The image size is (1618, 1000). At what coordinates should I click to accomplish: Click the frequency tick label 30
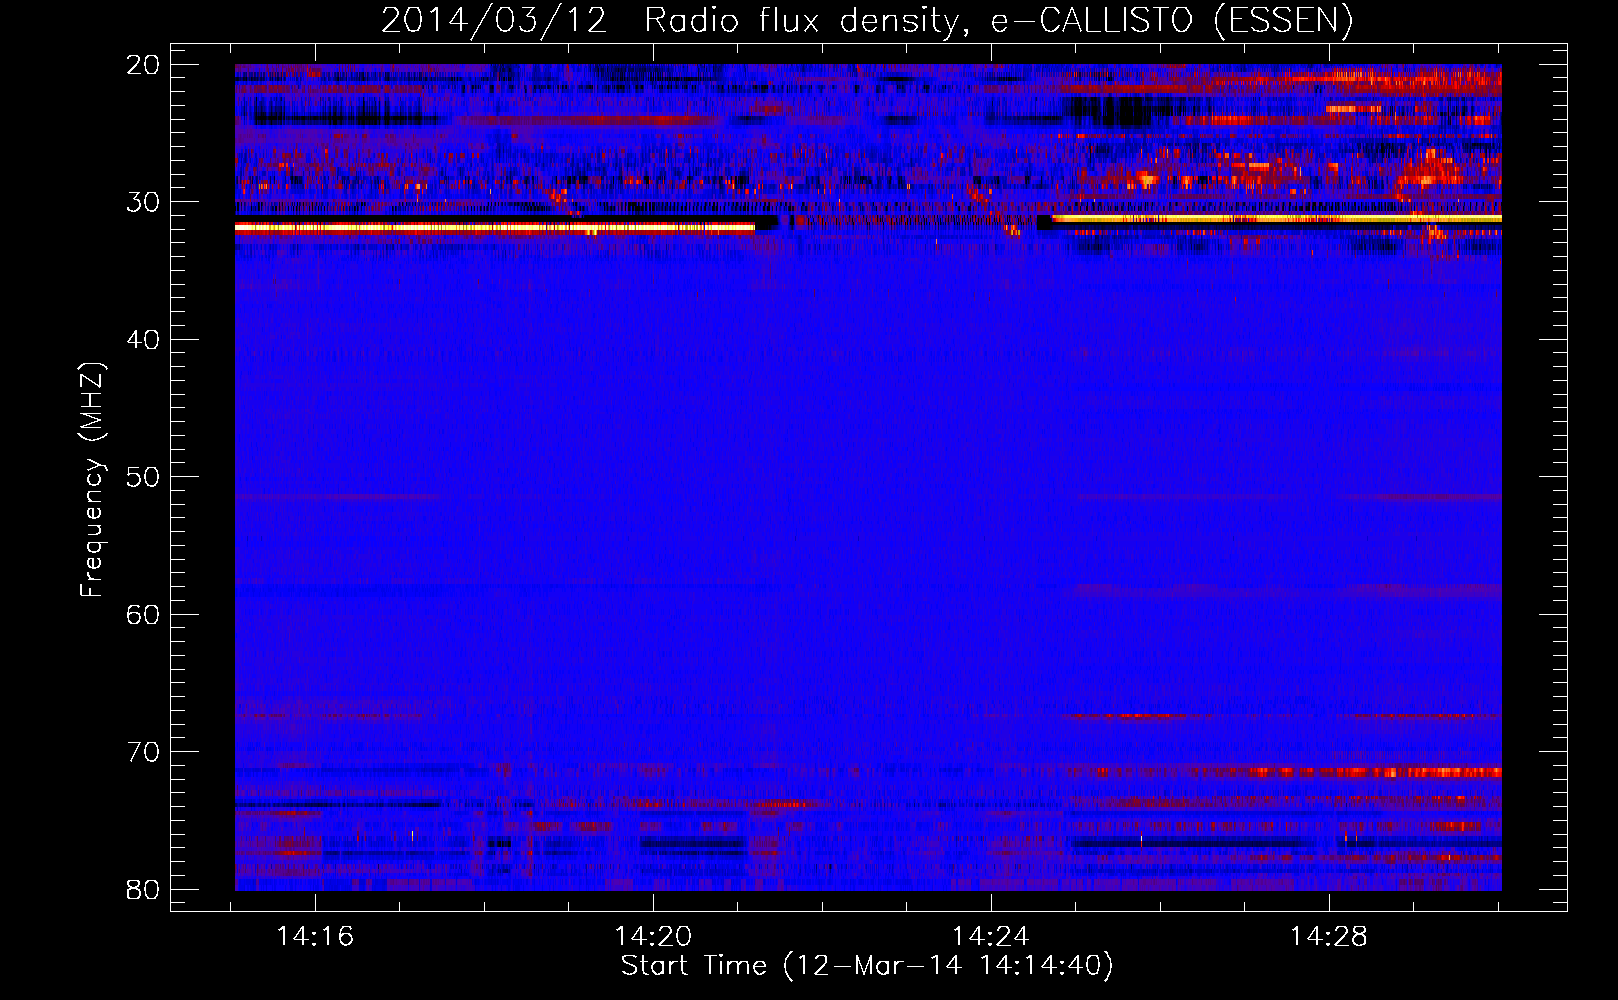pyautogui.click(x=143, y=202)
